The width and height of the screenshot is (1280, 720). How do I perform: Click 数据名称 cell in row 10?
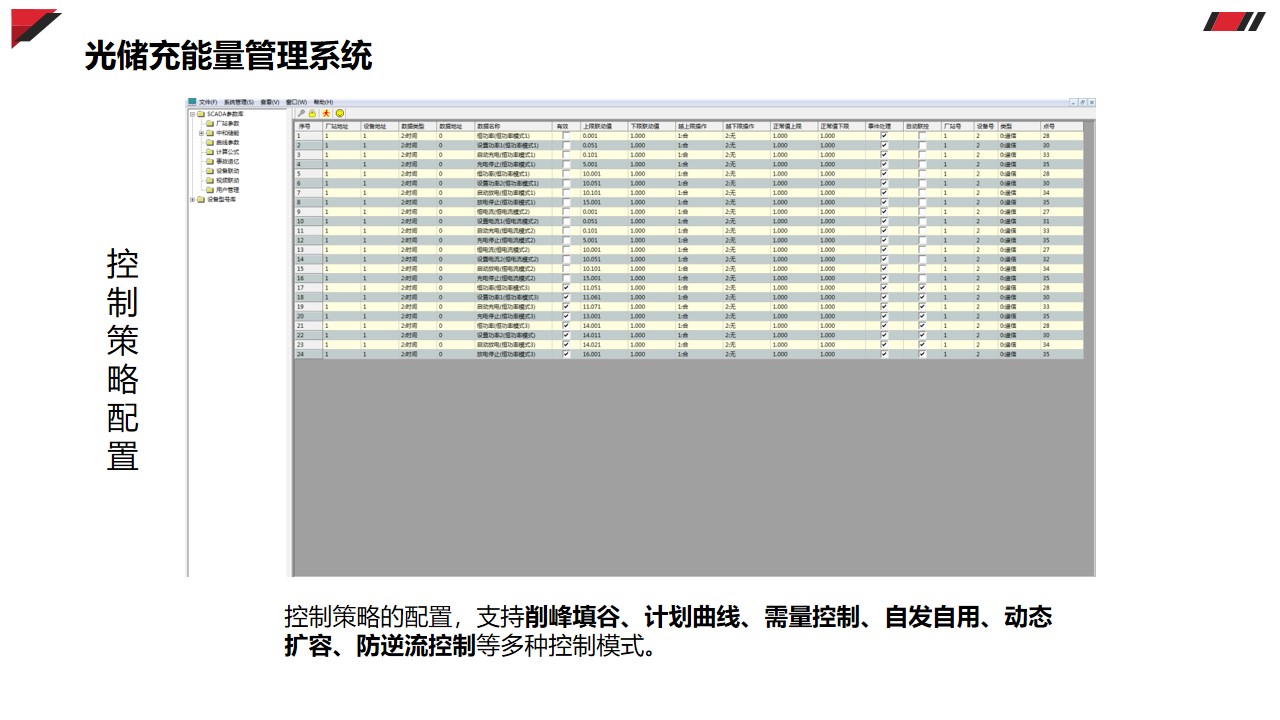[515, 221]
